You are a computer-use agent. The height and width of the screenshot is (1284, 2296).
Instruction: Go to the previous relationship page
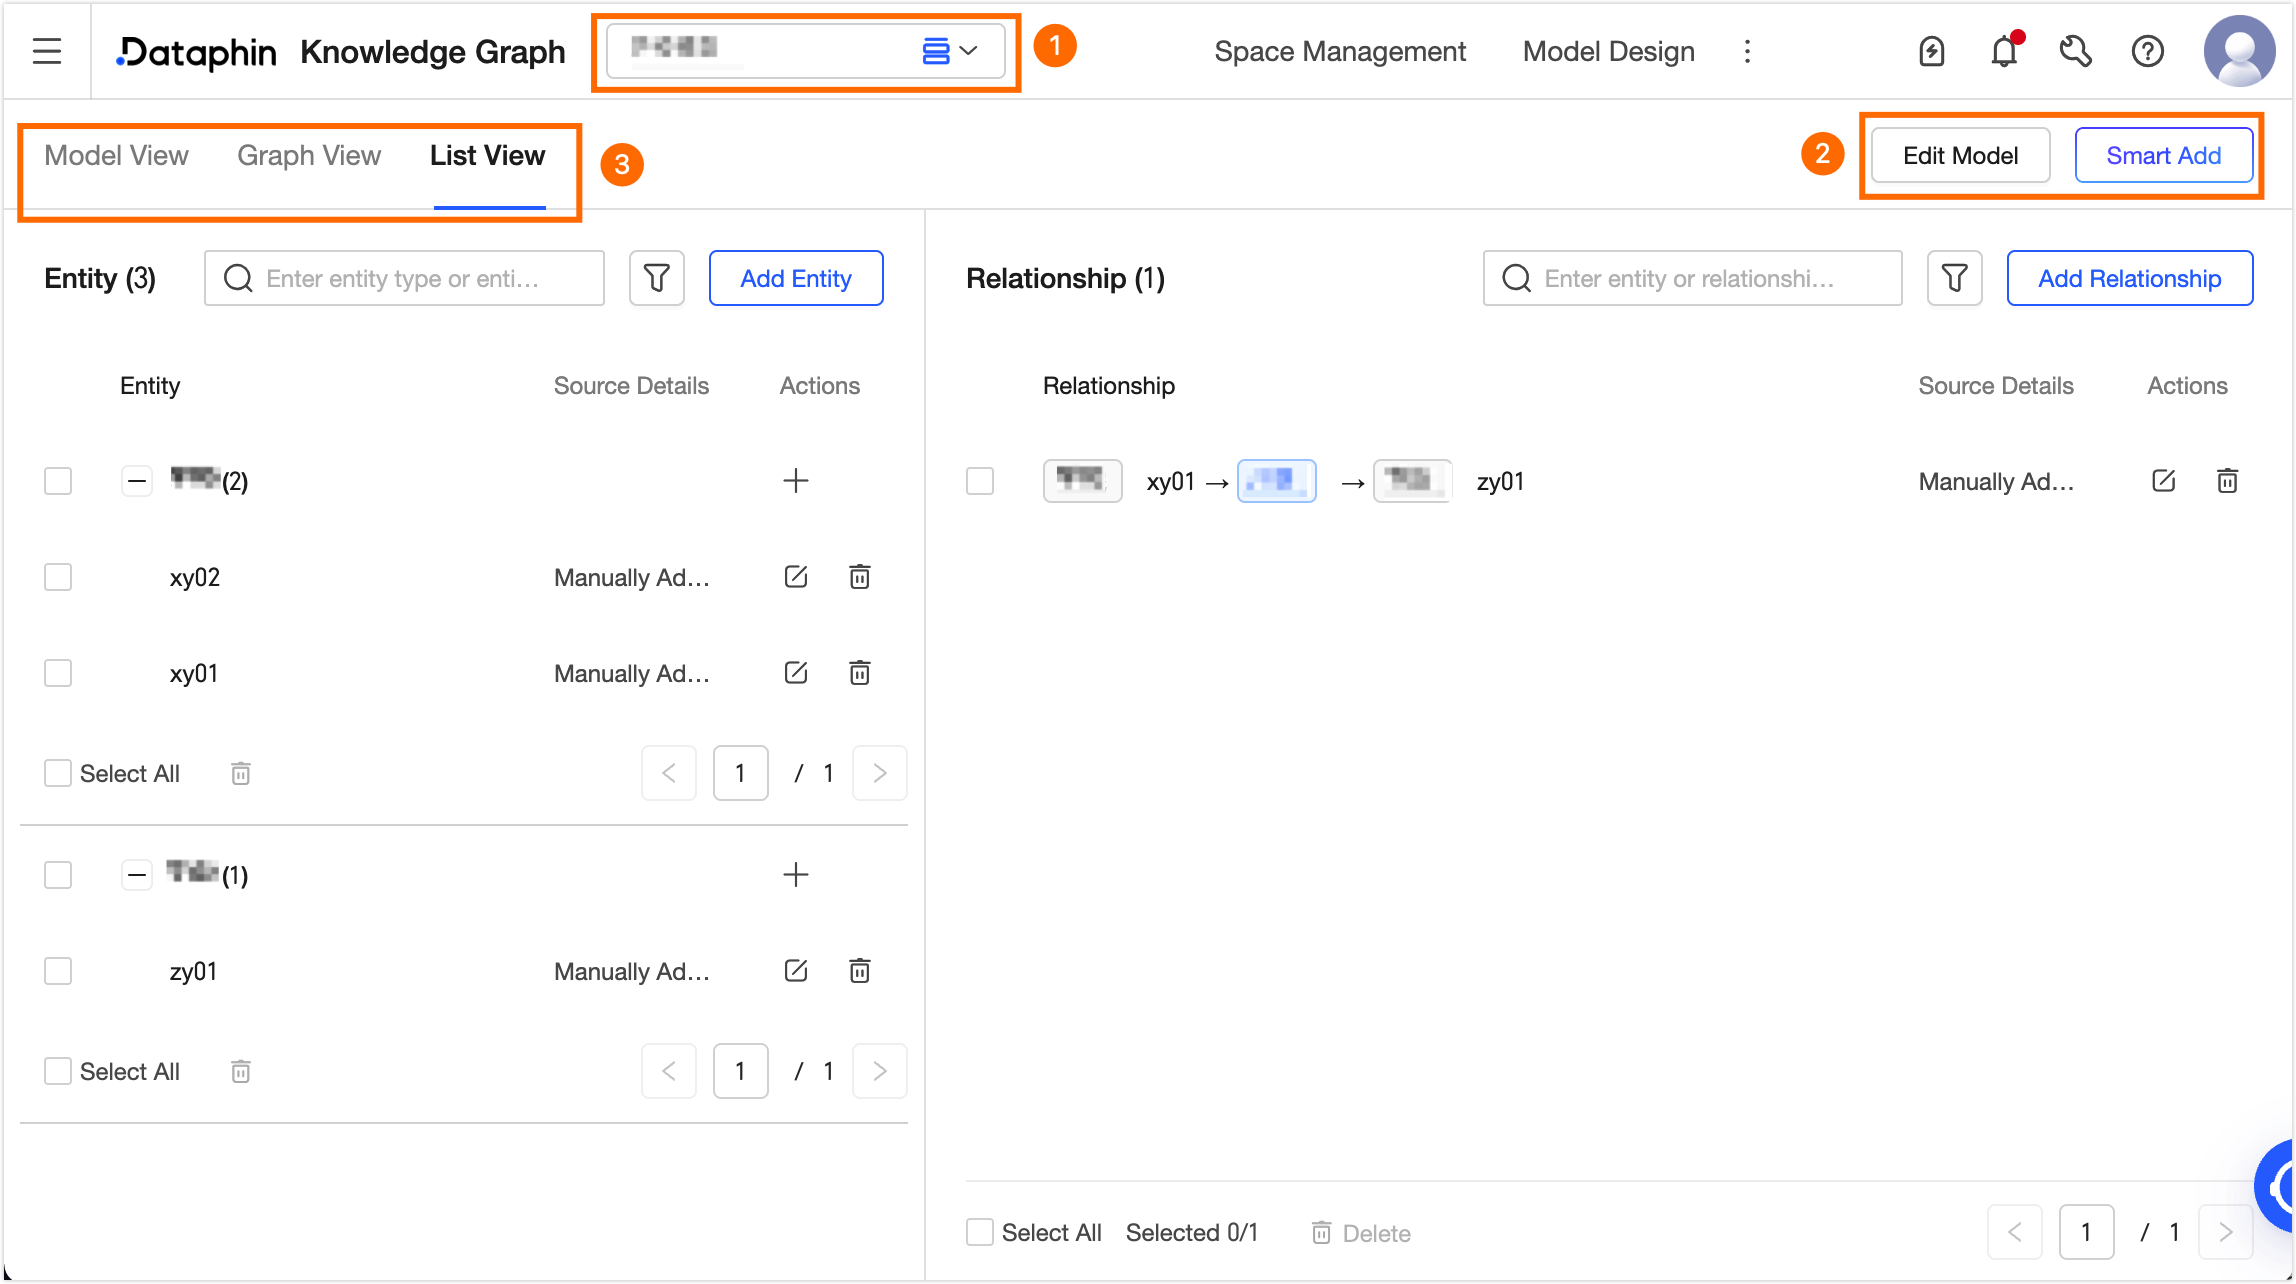pyautogui.click(x=2015, y=1232)
